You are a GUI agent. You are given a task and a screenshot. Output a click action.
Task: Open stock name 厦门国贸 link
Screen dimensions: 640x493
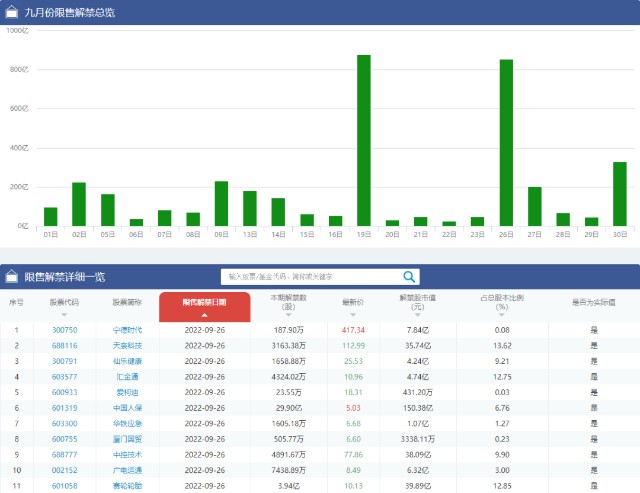(127, 439)
